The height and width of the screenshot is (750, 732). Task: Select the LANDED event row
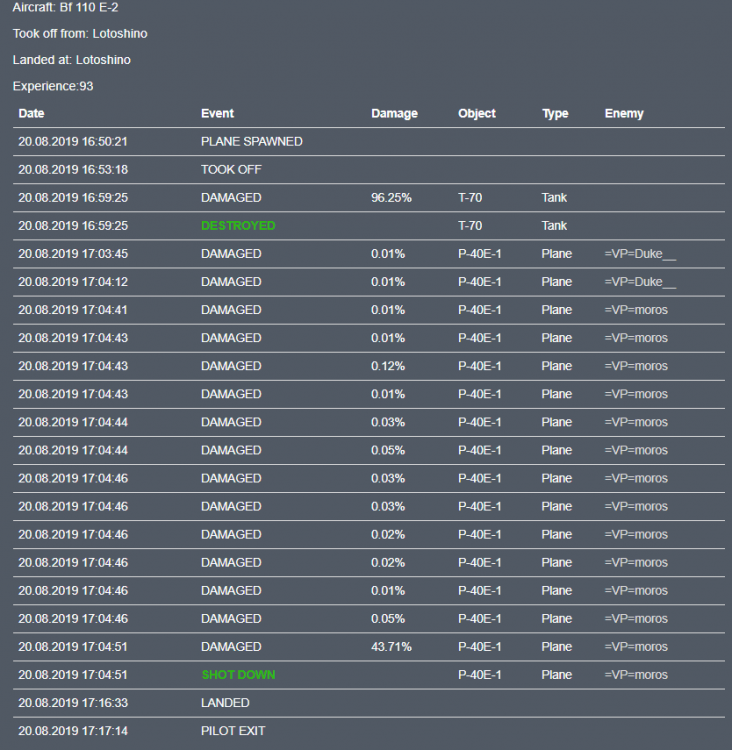[x=225, y=703]
